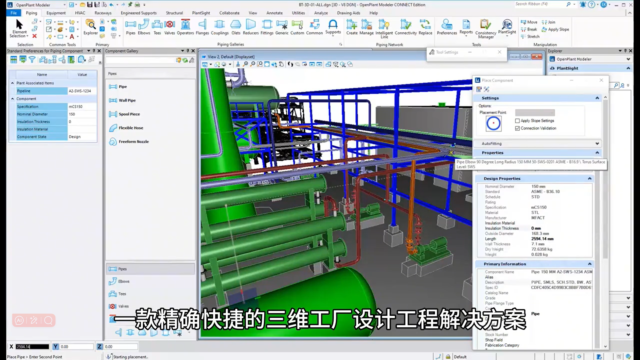The width and height of the screenshot is (640, 360).
Task: Open the Fittings gallery
Action: click(x=267, y=27)
